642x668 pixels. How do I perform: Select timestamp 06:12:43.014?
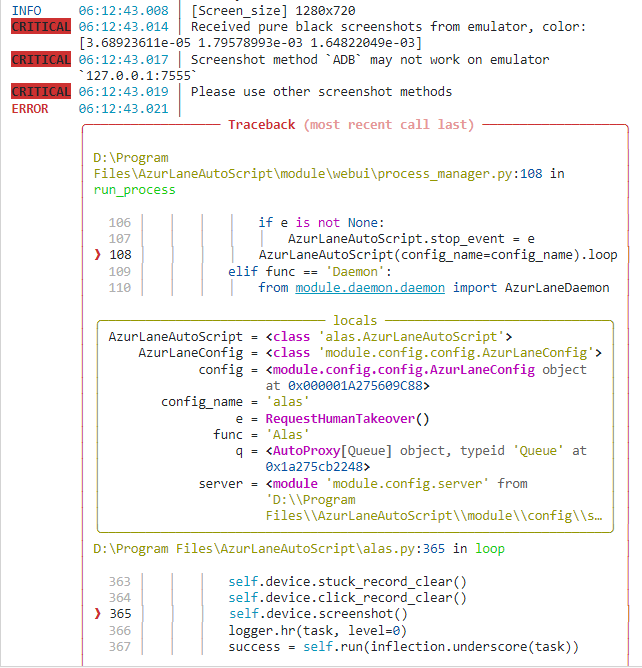point(124,27)
